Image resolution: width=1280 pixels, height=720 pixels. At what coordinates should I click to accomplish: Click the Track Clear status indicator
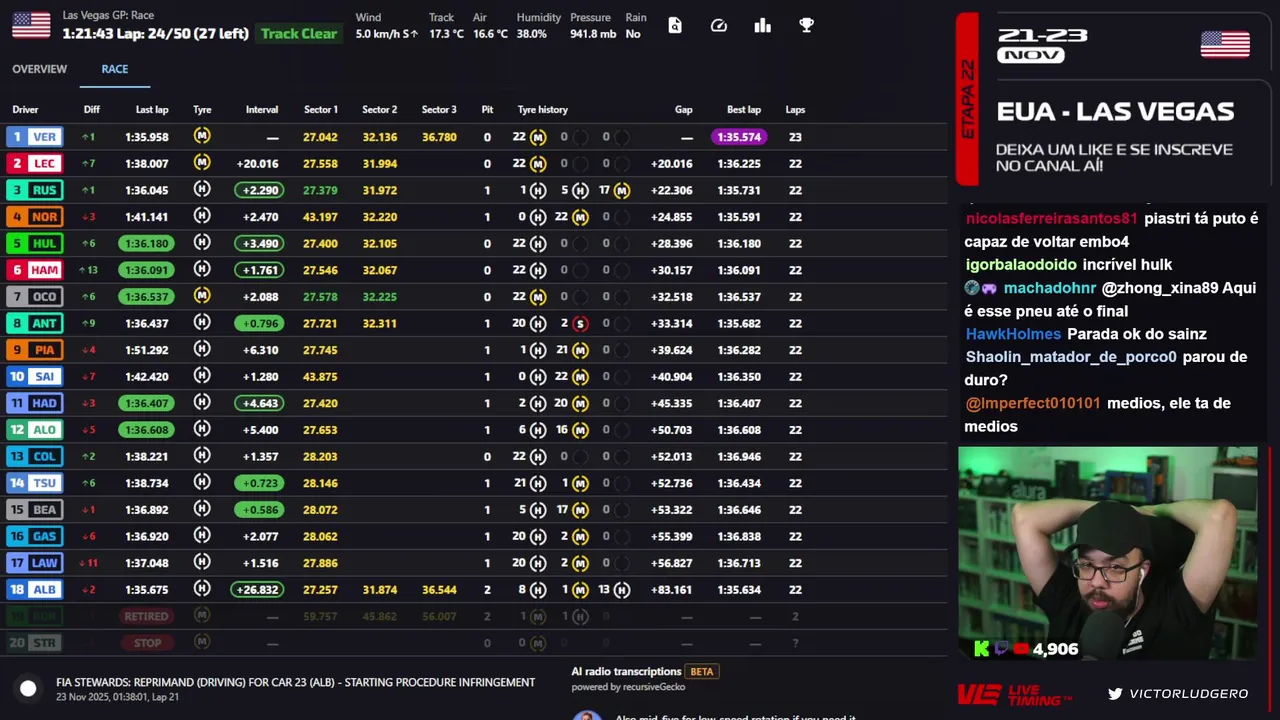coord(299,33)
